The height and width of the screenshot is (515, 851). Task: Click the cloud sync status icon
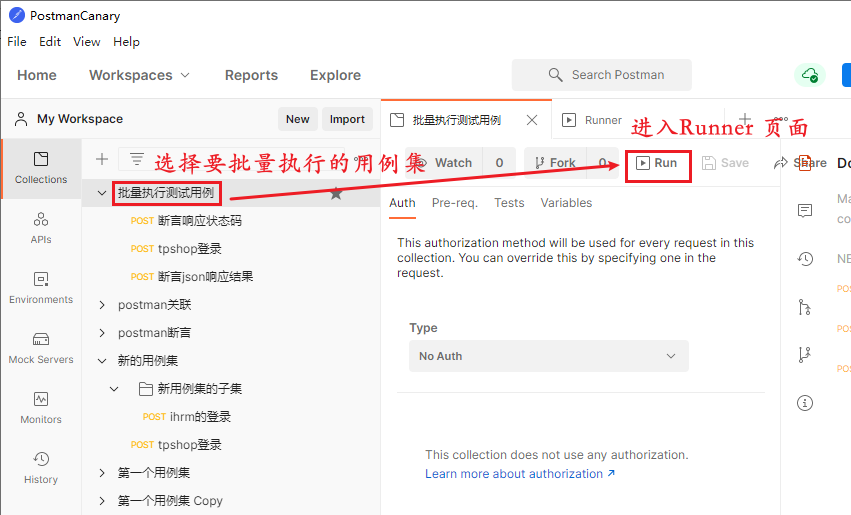click(810, 75)
